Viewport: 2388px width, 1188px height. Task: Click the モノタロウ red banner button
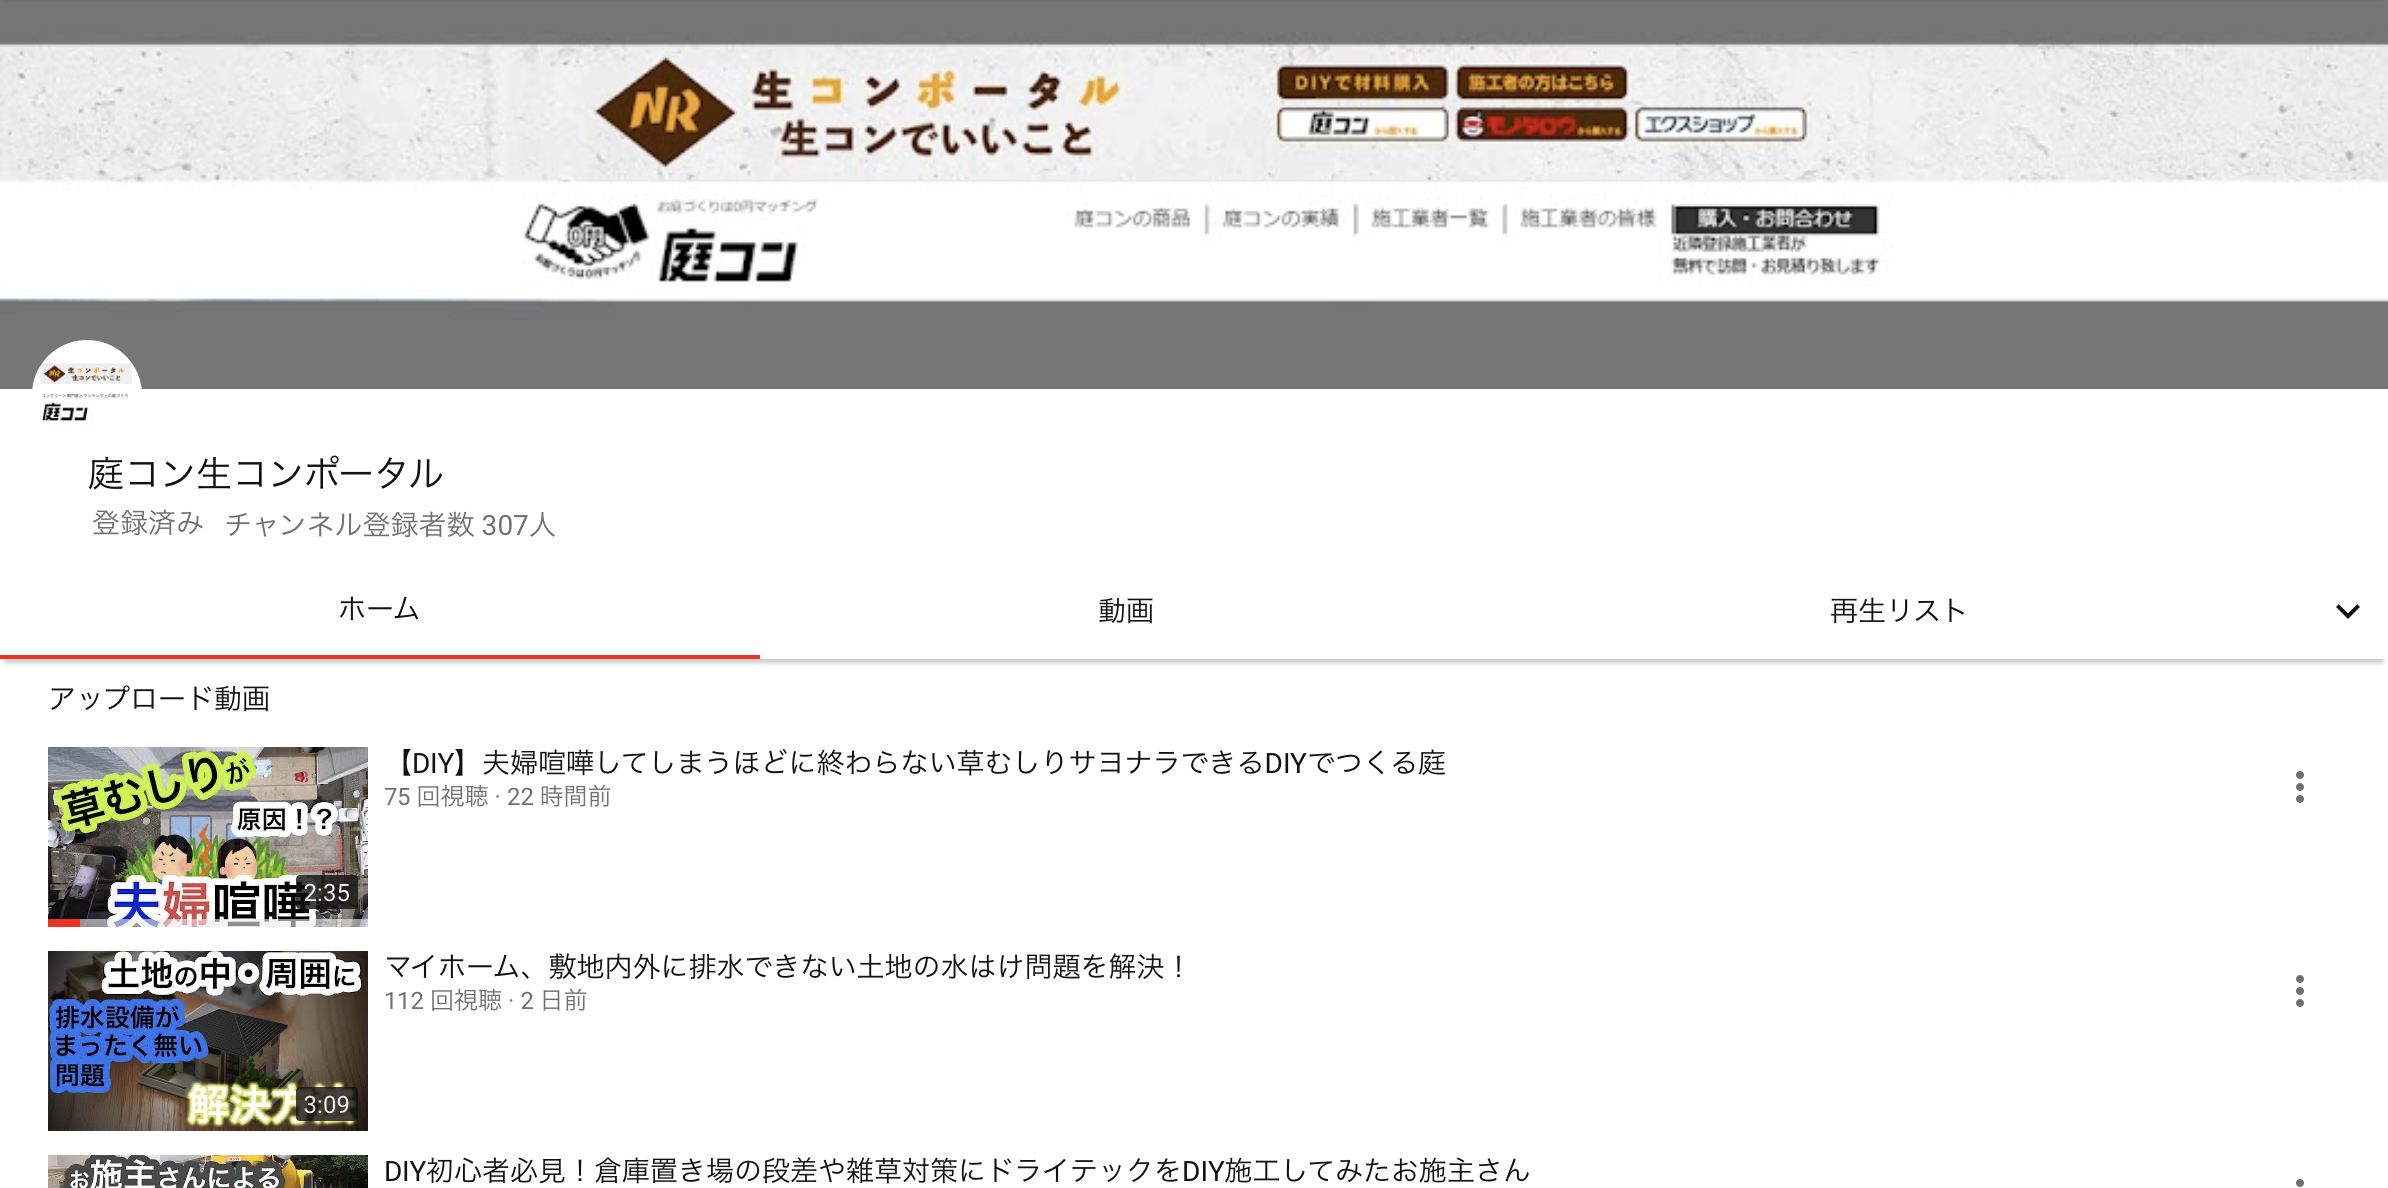(1541, 125)
